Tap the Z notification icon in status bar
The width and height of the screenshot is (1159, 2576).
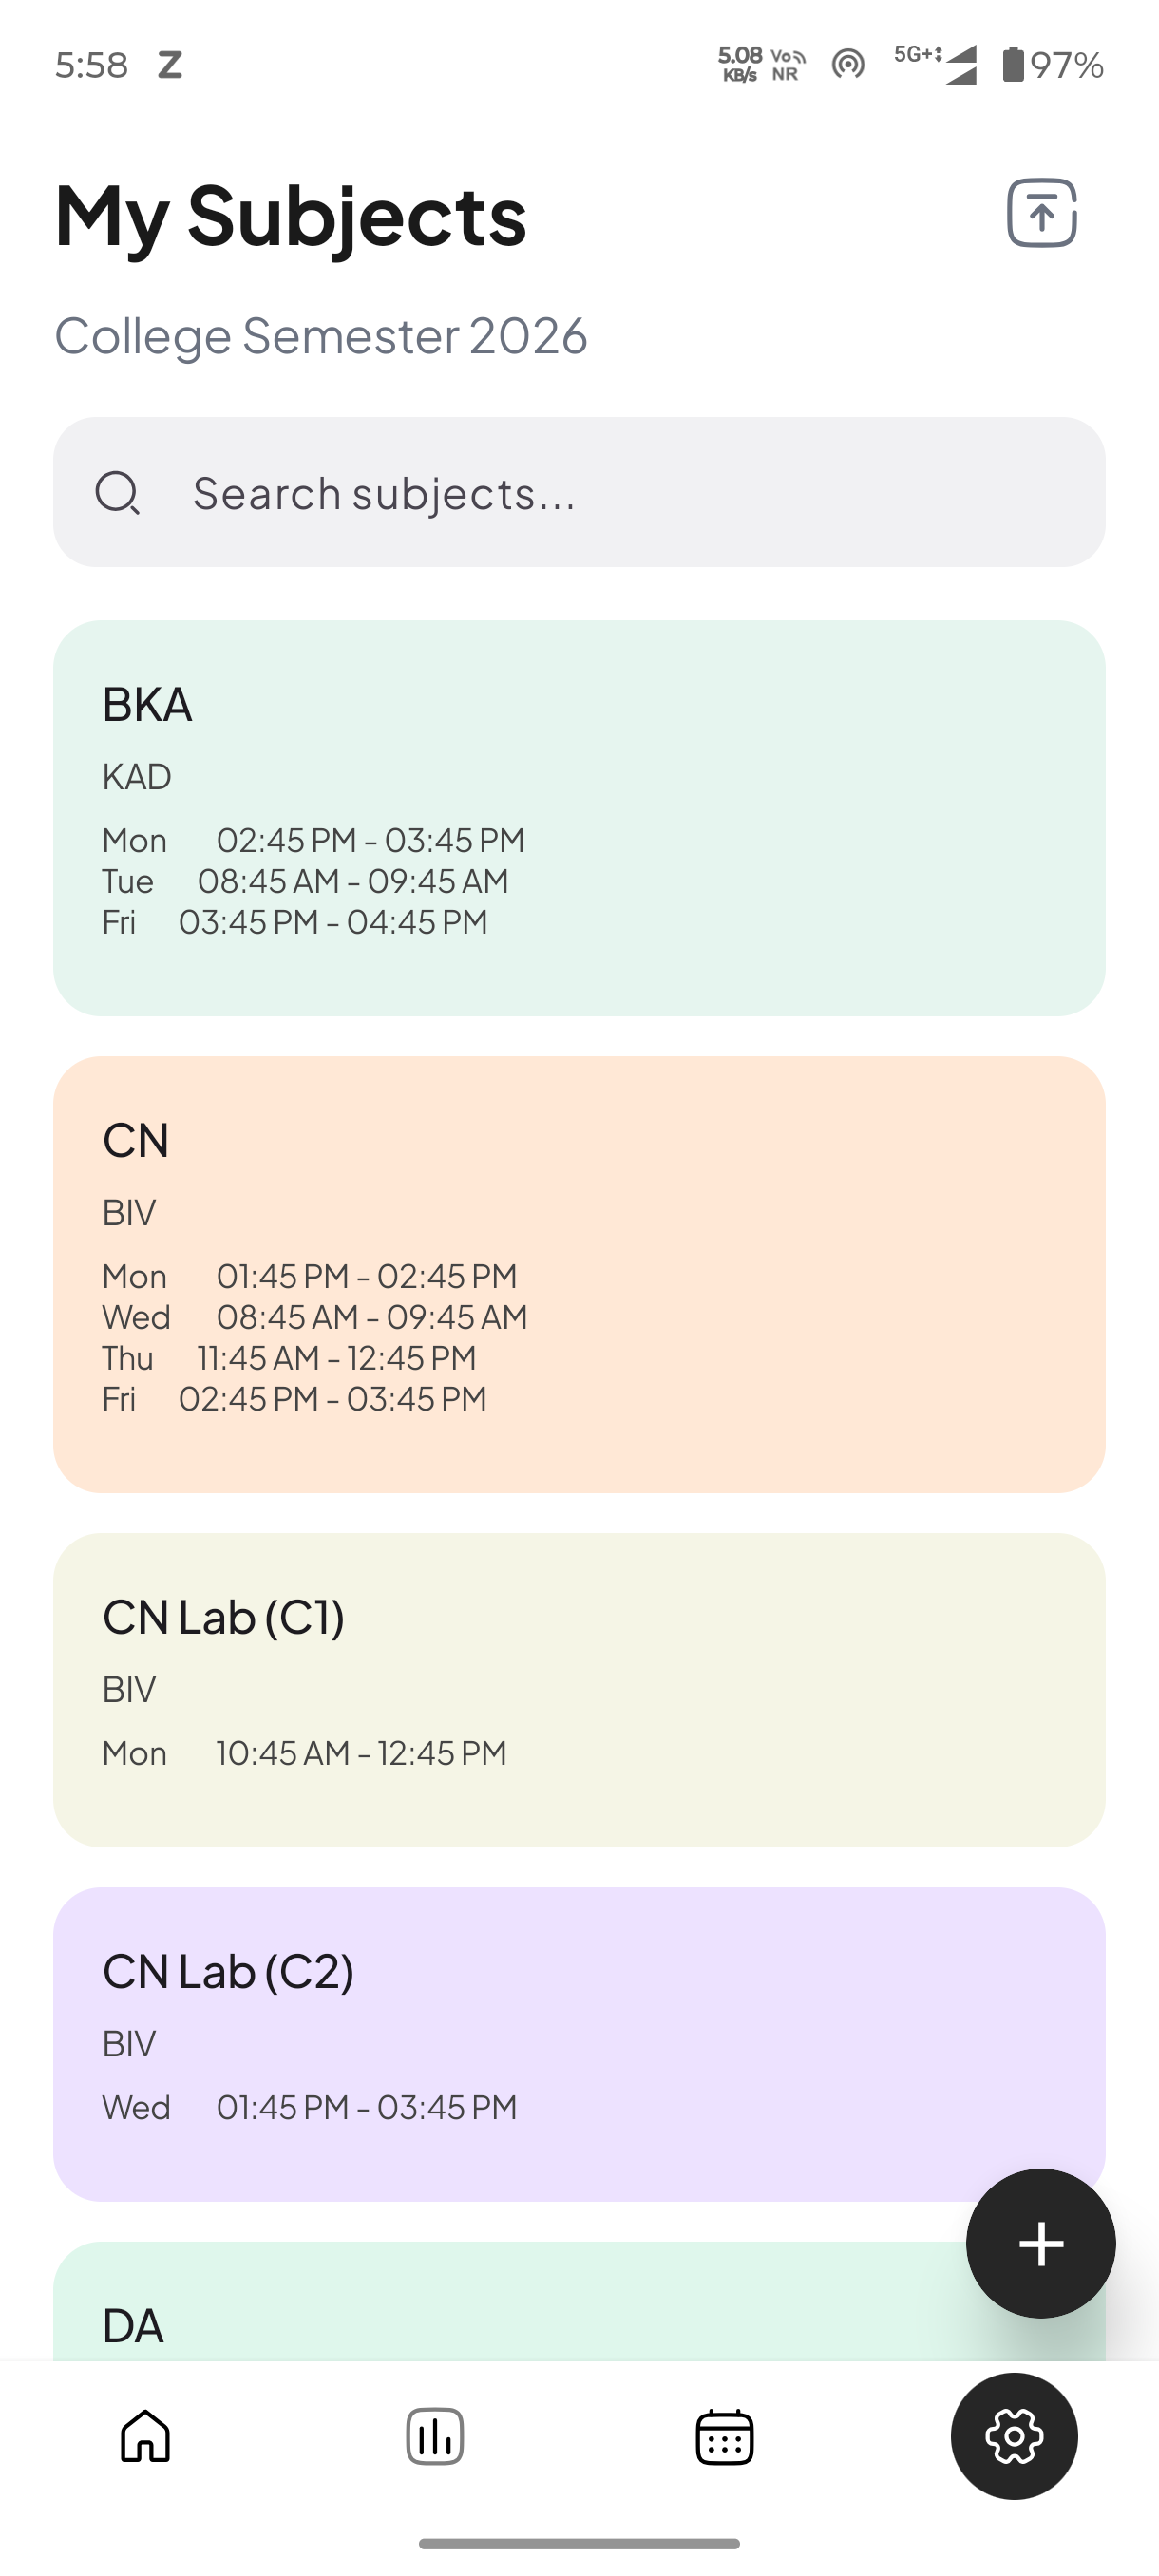click(170, 65)
